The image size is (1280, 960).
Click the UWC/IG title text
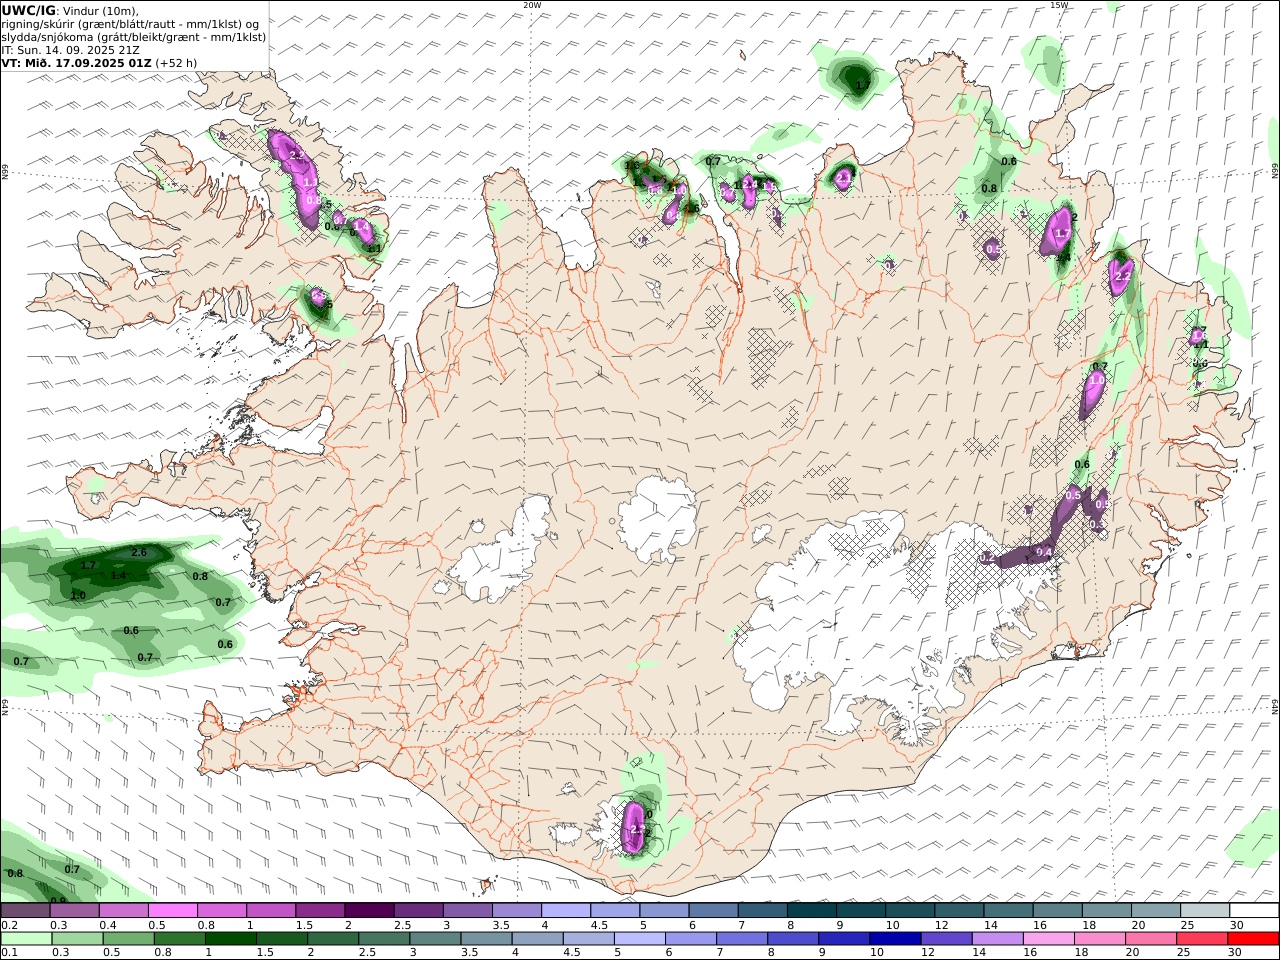pos(28,10)
